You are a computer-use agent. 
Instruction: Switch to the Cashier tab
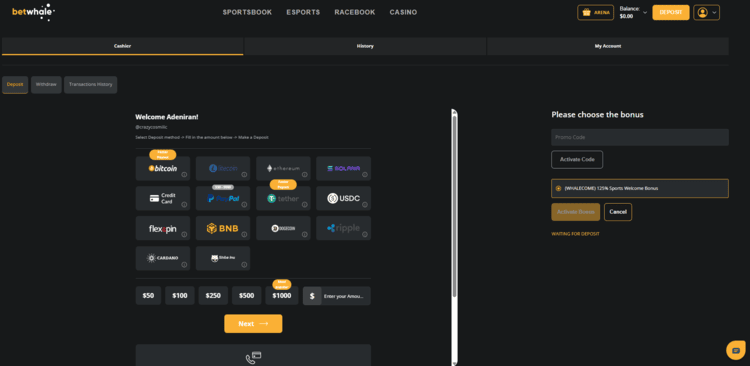[122, 46]
